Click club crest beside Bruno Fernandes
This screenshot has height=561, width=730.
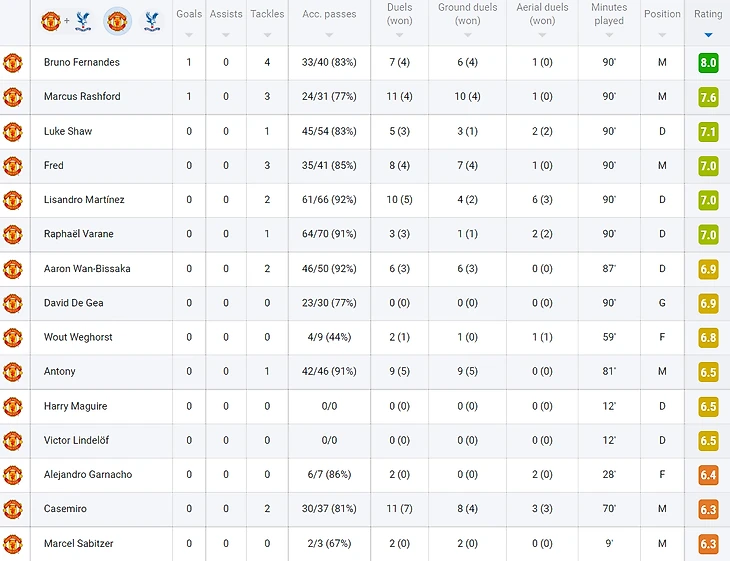point(13,62)
